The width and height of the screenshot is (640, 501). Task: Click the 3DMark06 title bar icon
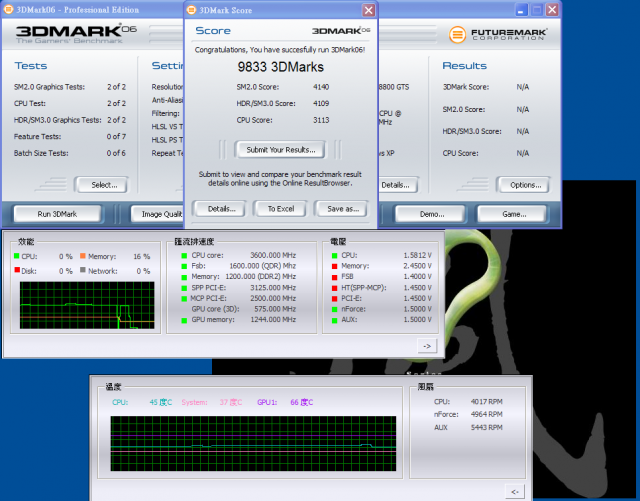pos(8,9)
